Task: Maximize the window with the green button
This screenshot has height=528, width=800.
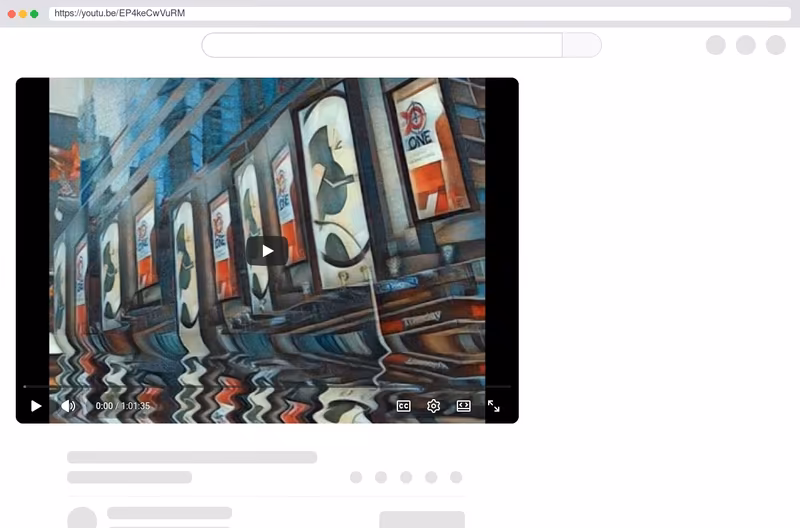Action: (x=34, y=14)
